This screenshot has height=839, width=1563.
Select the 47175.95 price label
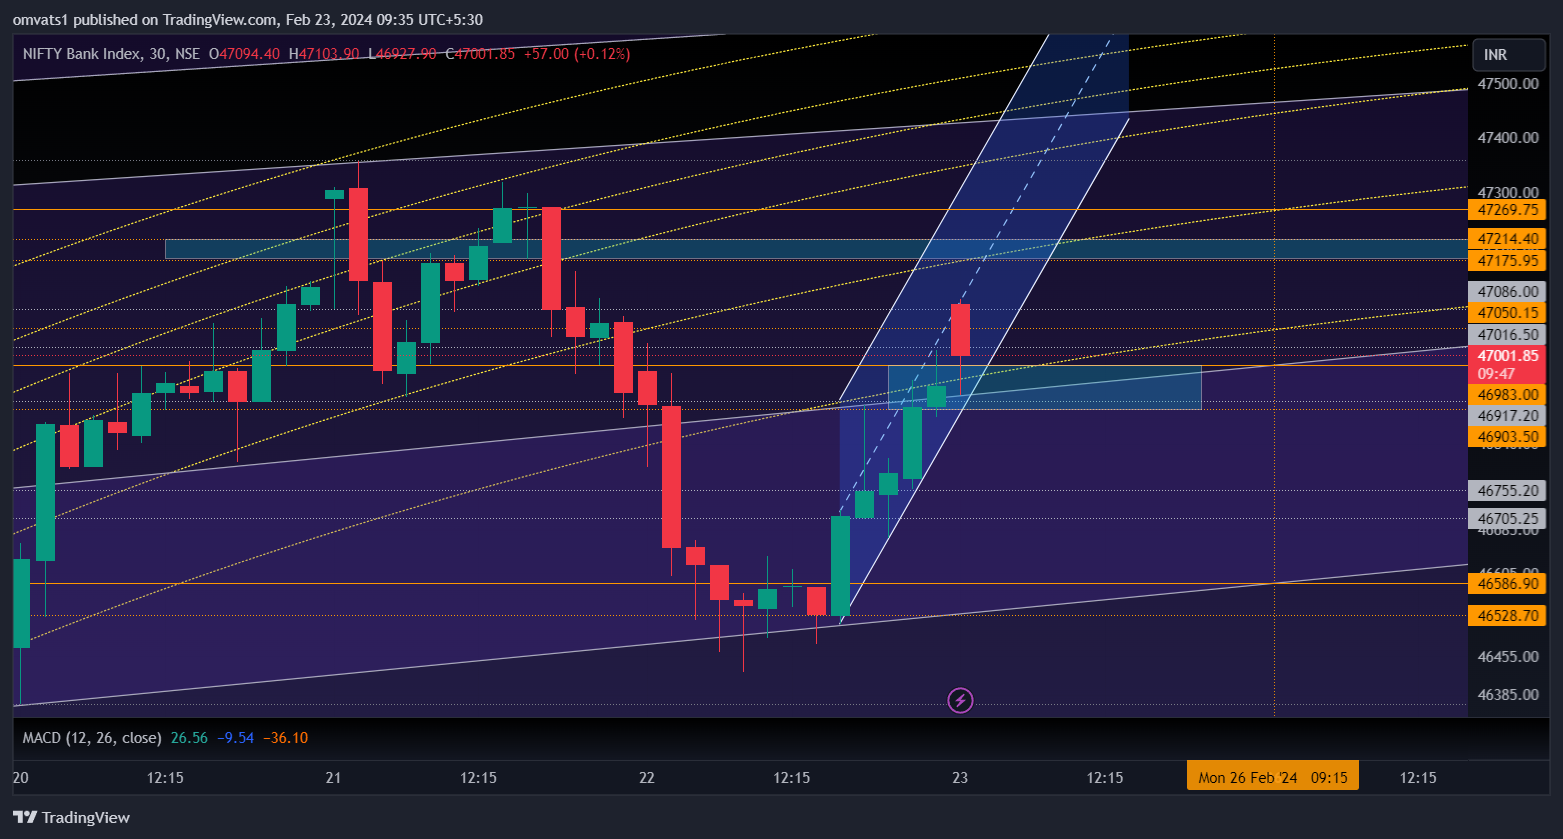pos(1507,260)
